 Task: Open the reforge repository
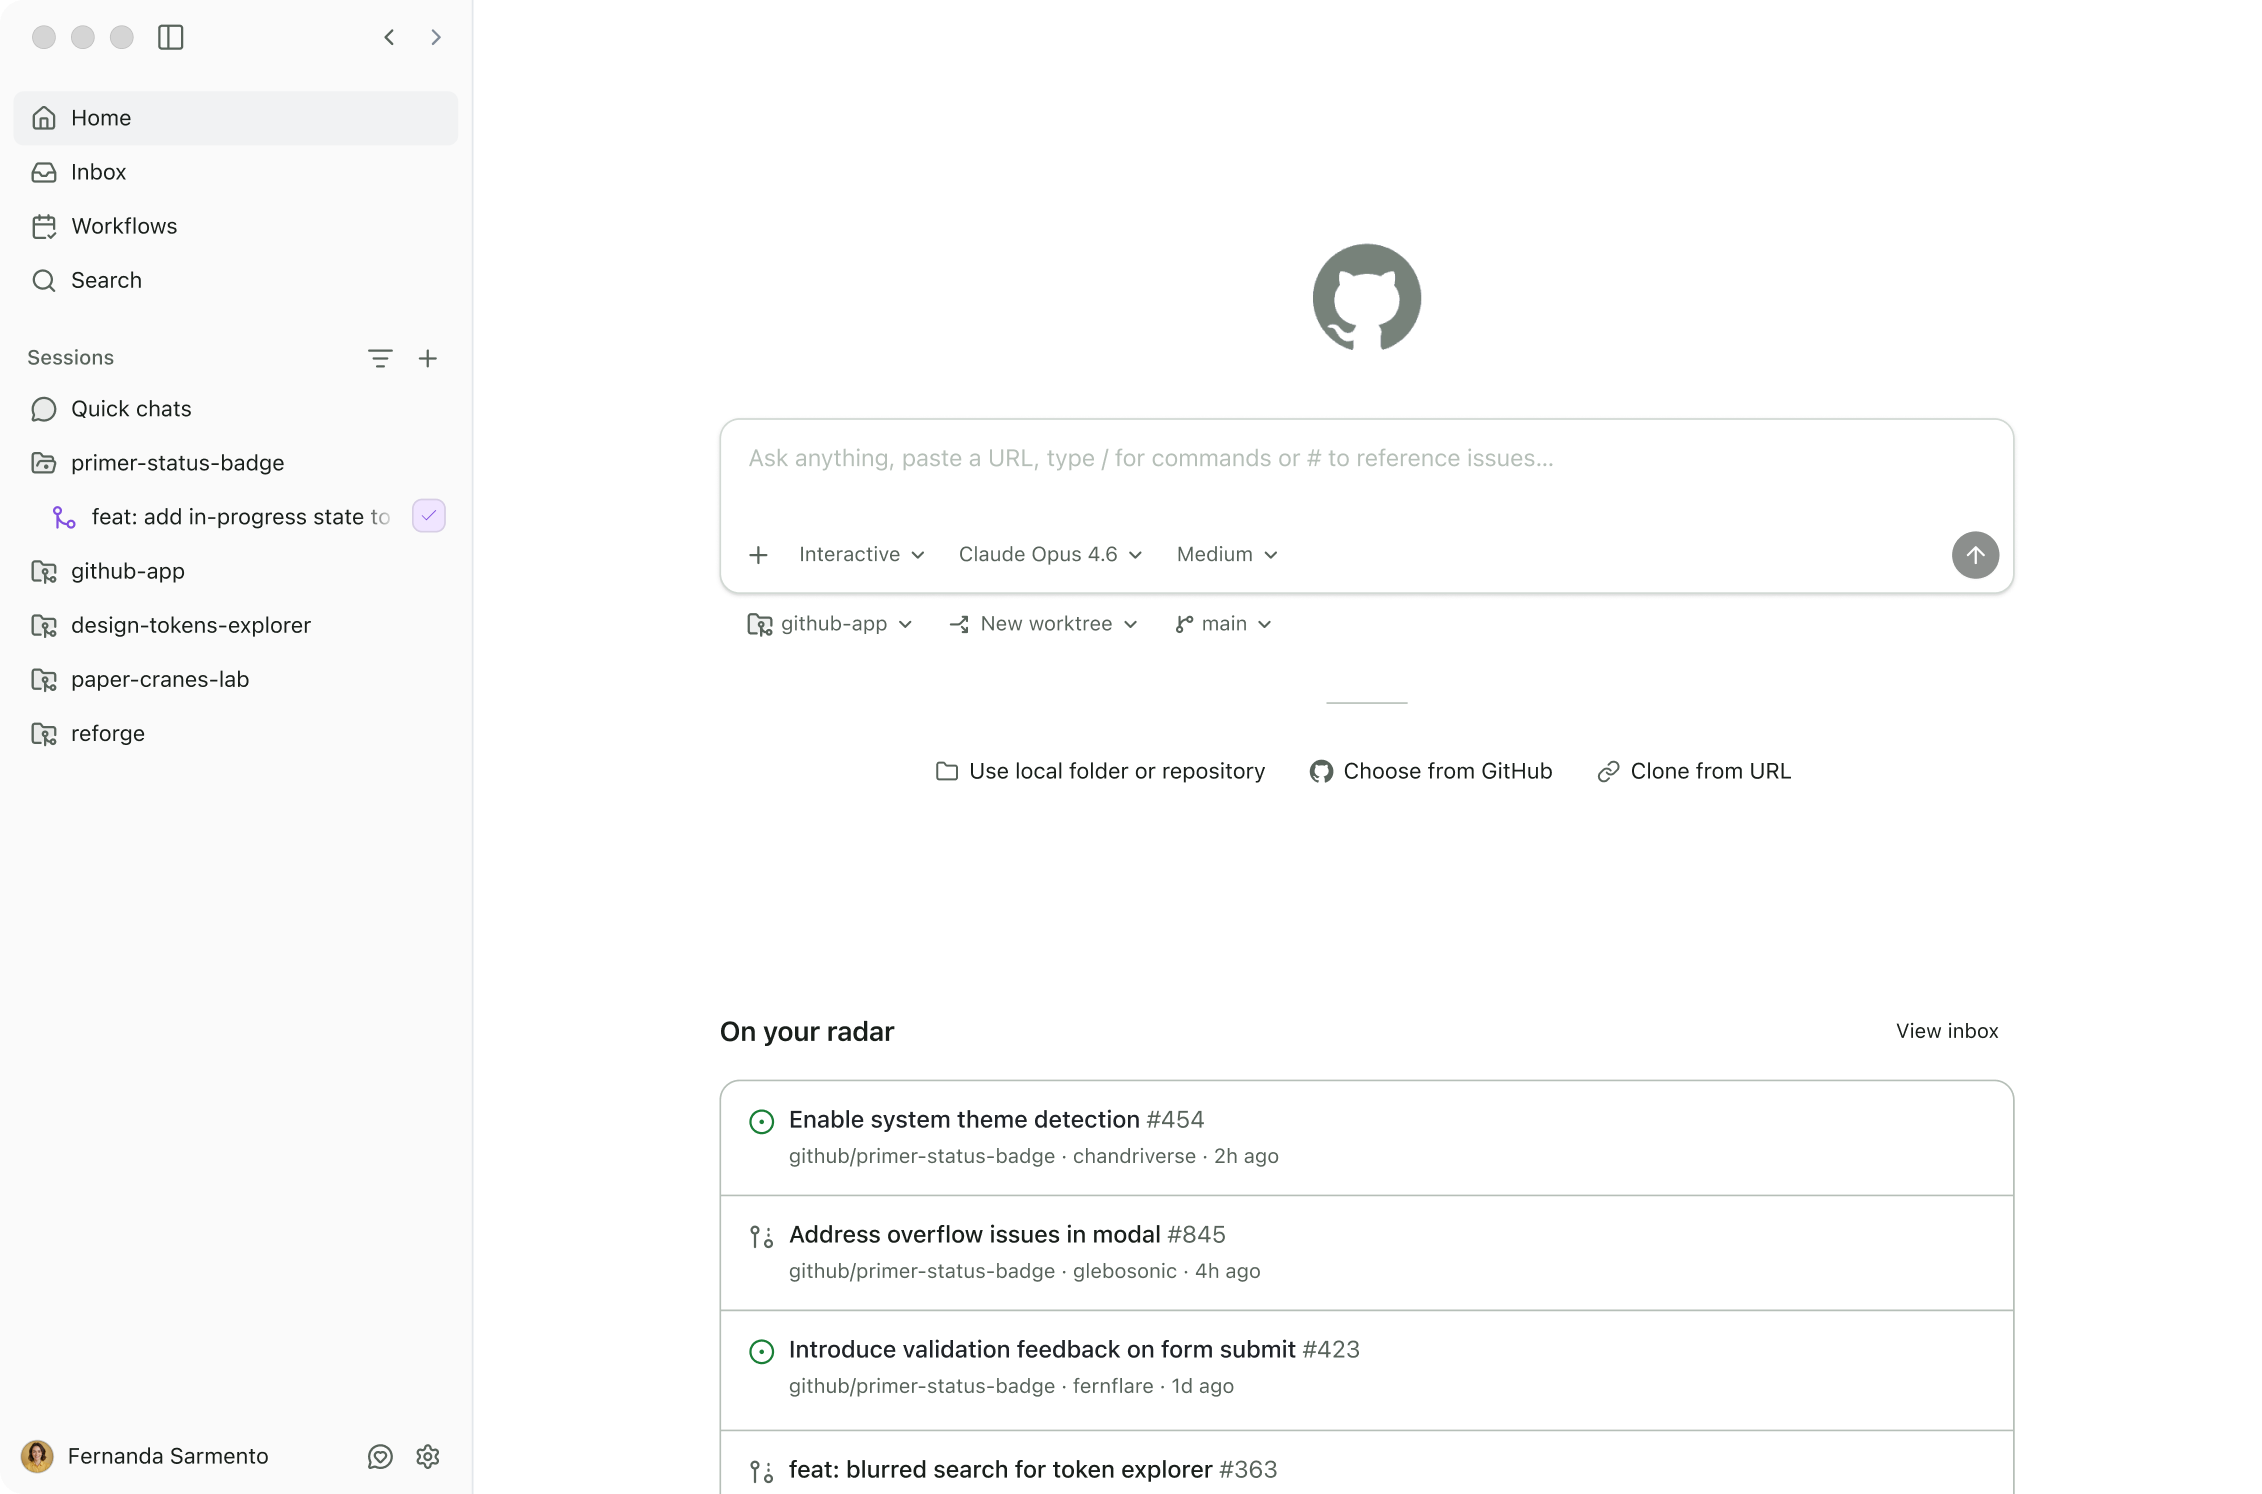coord(236,733)
